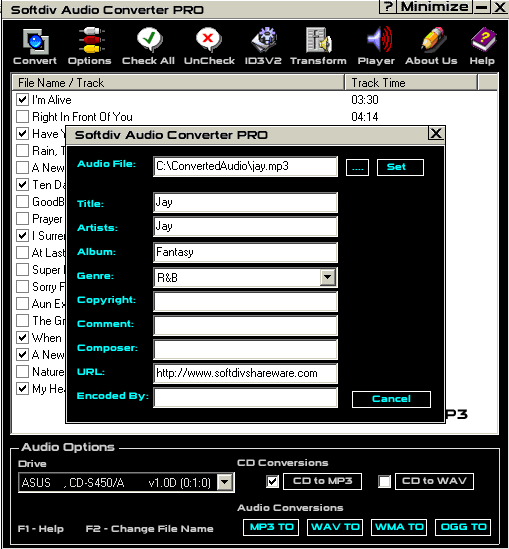Click the WMA TO conversion button
This screenshot has width=509, height=549.
click(399, 527)
